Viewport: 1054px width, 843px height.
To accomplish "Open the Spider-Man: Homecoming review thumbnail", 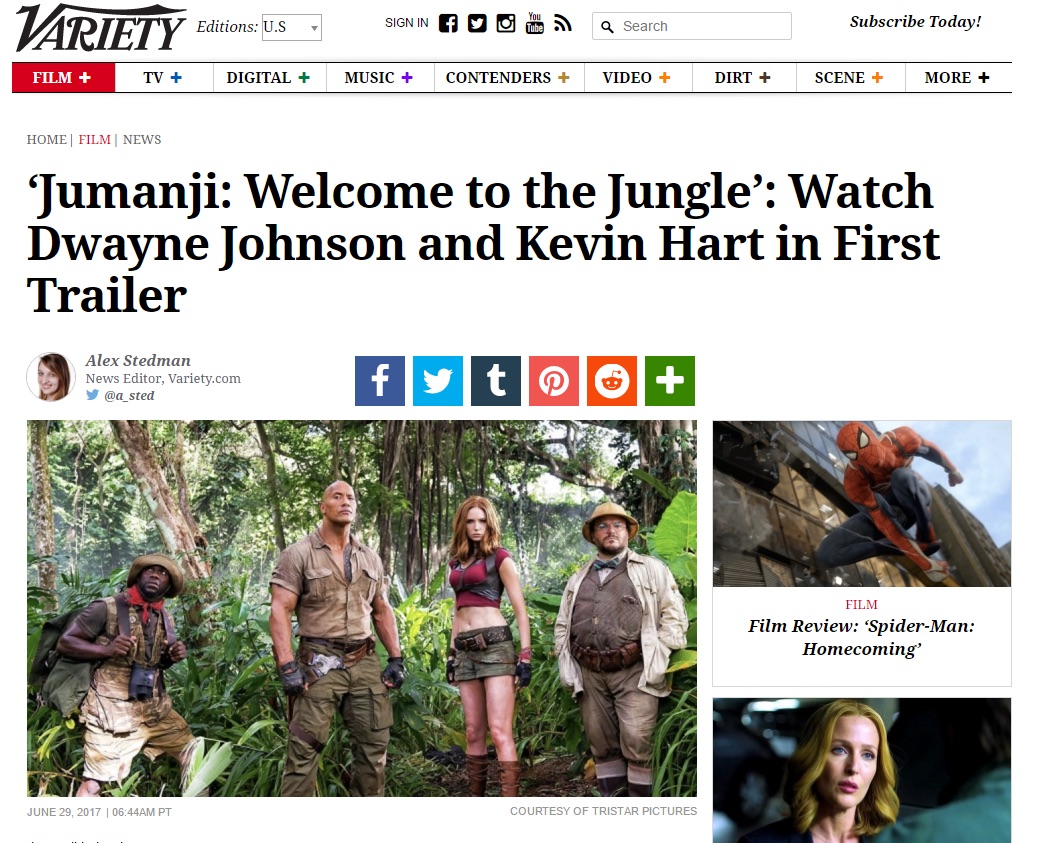I will point(862,504).
